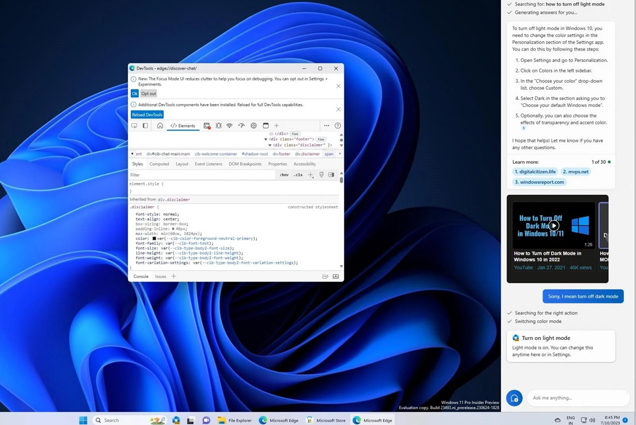Open the black color swatch picker
The width and height of the screenshot is (636, 425).
154,238
